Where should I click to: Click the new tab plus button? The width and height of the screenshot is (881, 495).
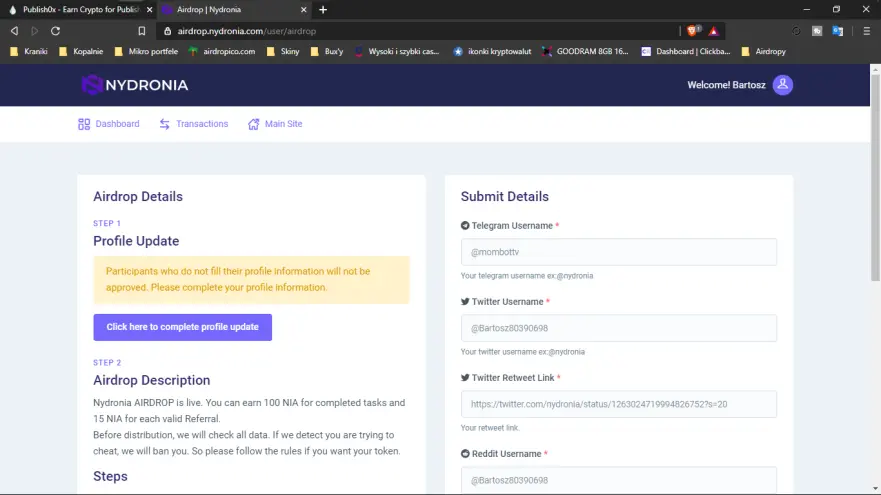click(323, 10)
